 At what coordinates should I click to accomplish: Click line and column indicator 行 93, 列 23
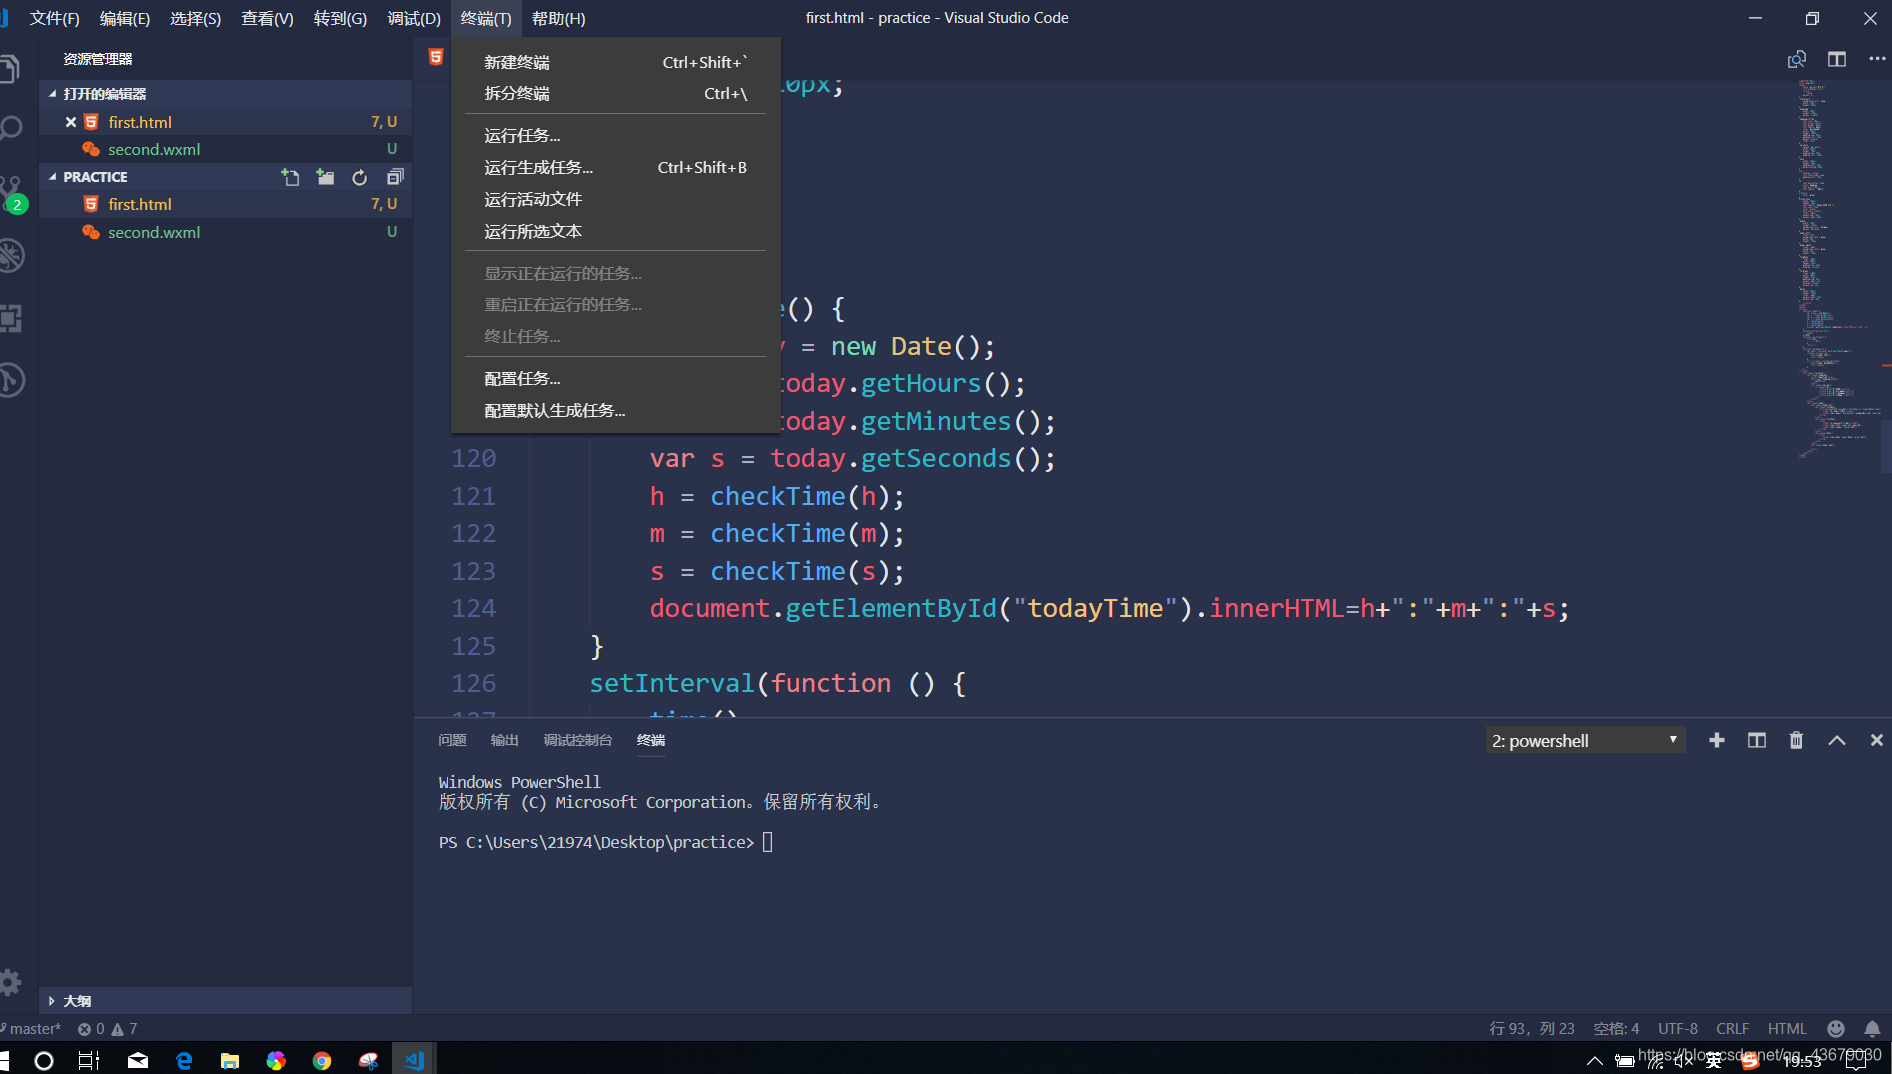(x=1531, y=1028)
